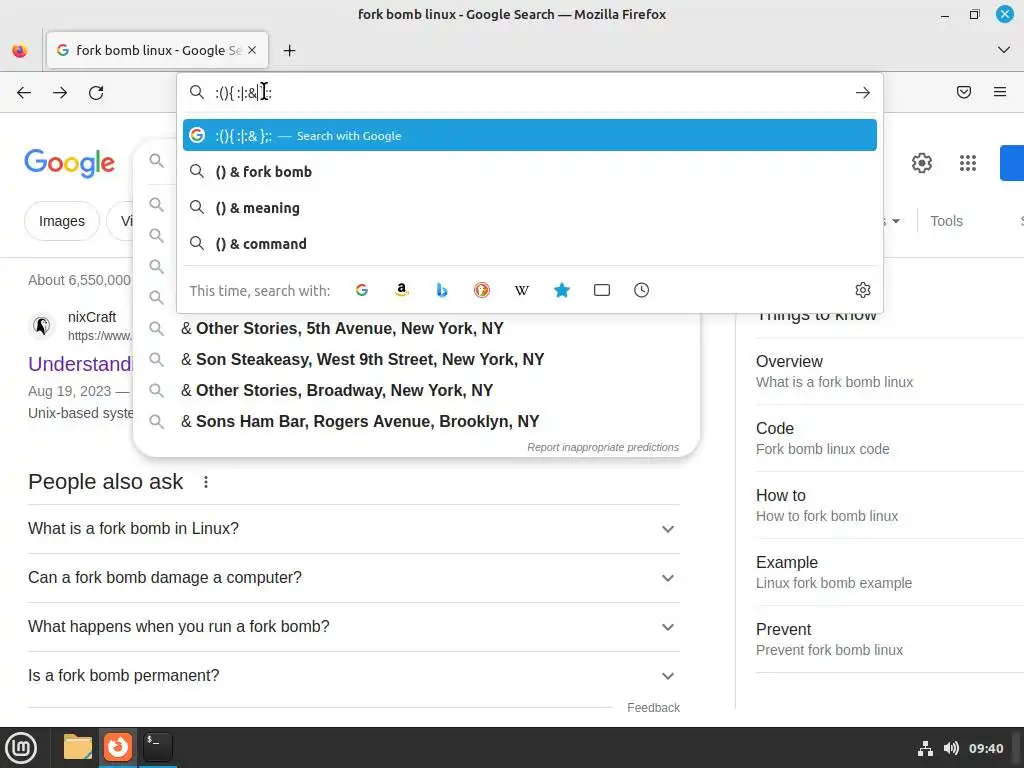
Task: Choose the '() & meaning' suggestion
Action: [530, 208]
